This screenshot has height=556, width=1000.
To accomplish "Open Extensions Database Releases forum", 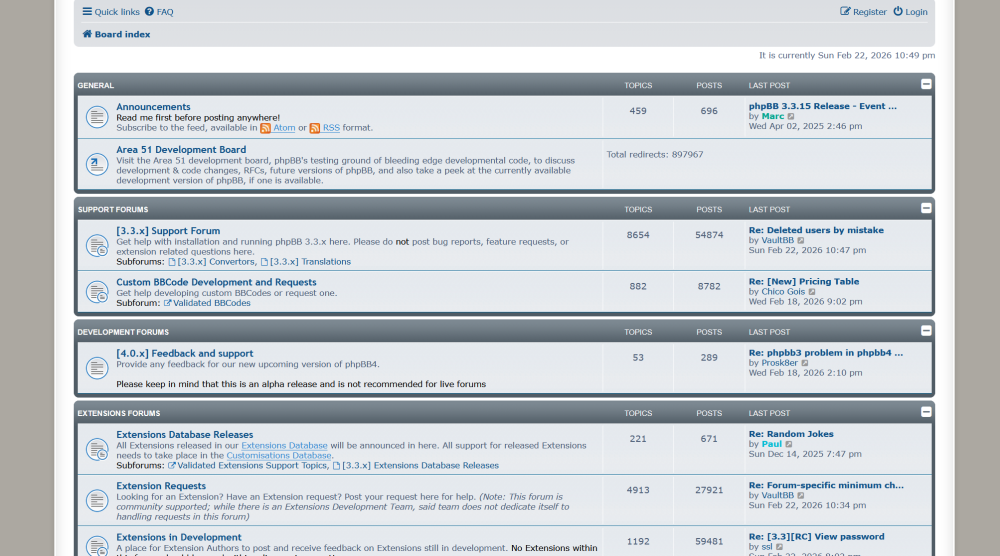I will click(184, 434).
